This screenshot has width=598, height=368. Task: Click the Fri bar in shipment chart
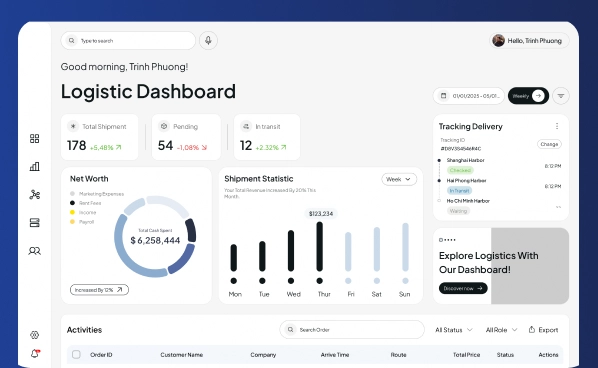click(x=348, y=252)
